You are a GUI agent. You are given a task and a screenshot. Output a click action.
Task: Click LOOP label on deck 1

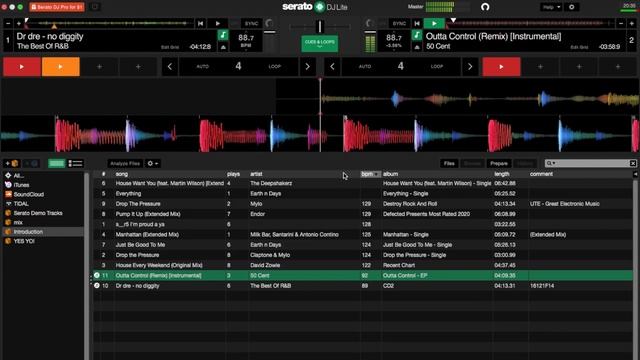(274, 67)
